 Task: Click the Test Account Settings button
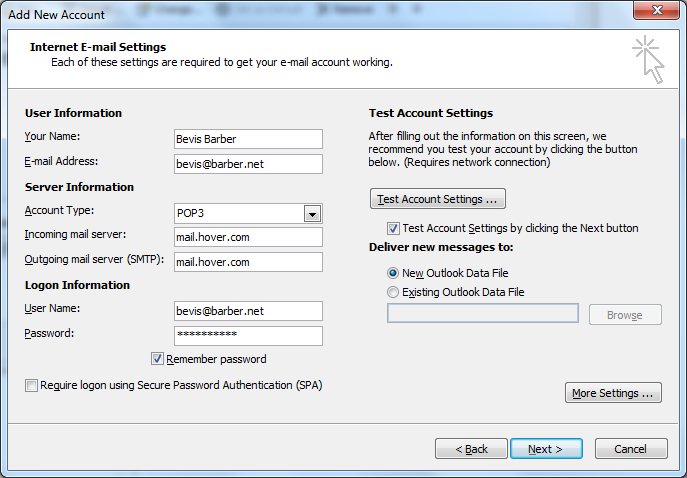[x=438, y=199]
